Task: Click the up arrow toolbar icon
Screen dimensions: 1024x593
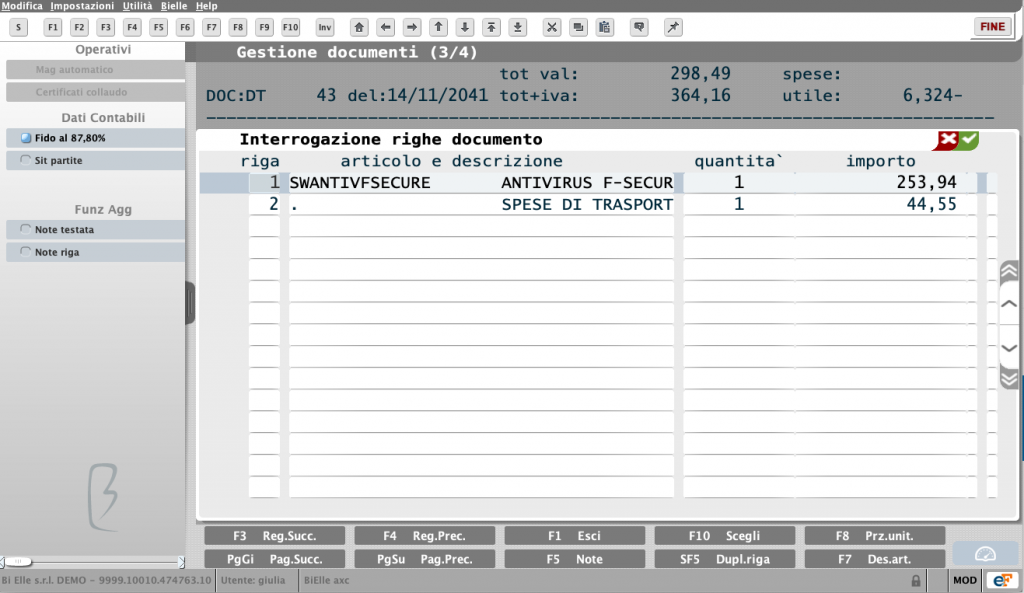Action: click(438, 27)
